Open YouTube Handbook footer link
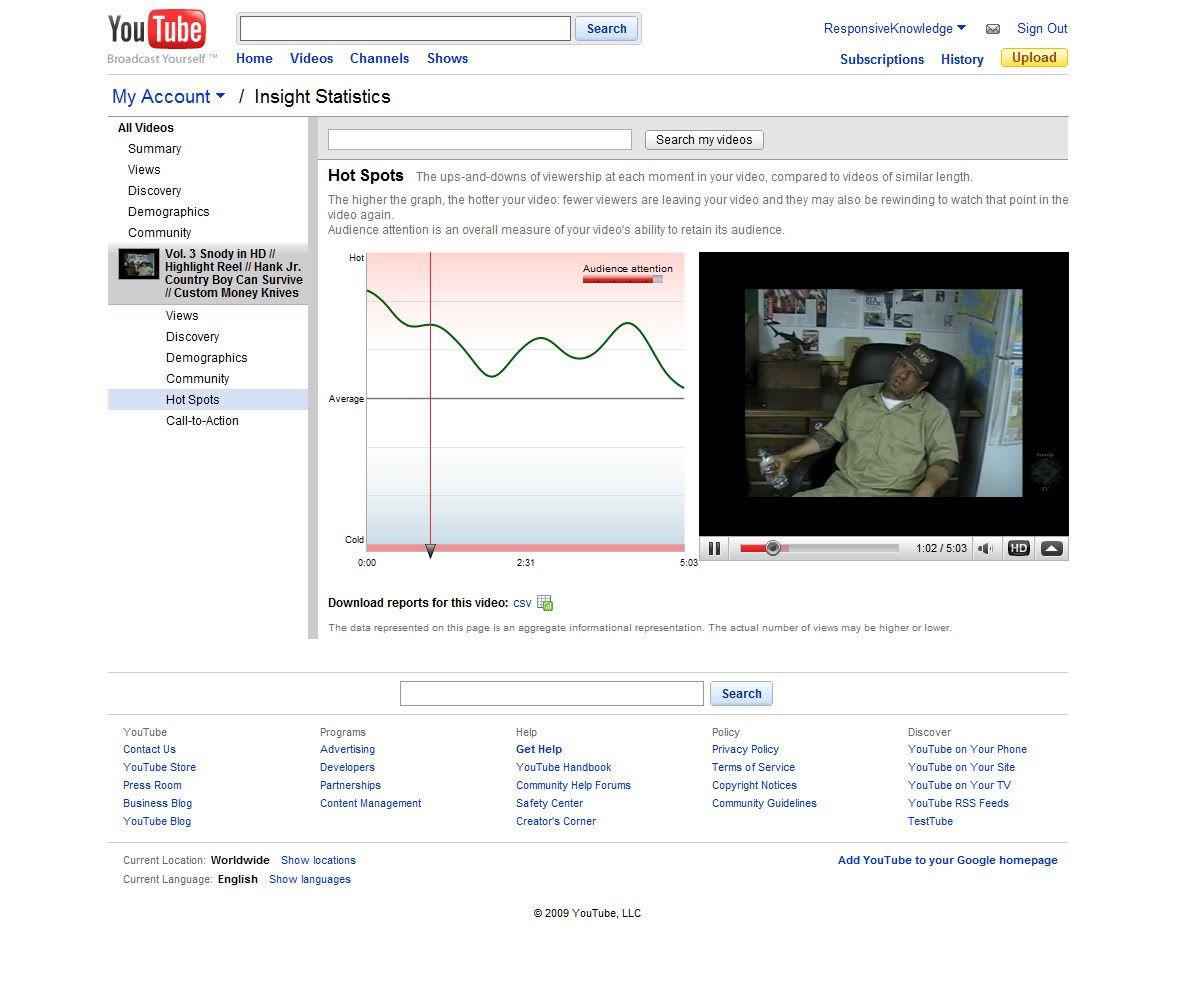Viewport: 1181px width, 981px height. coord(563,768)
